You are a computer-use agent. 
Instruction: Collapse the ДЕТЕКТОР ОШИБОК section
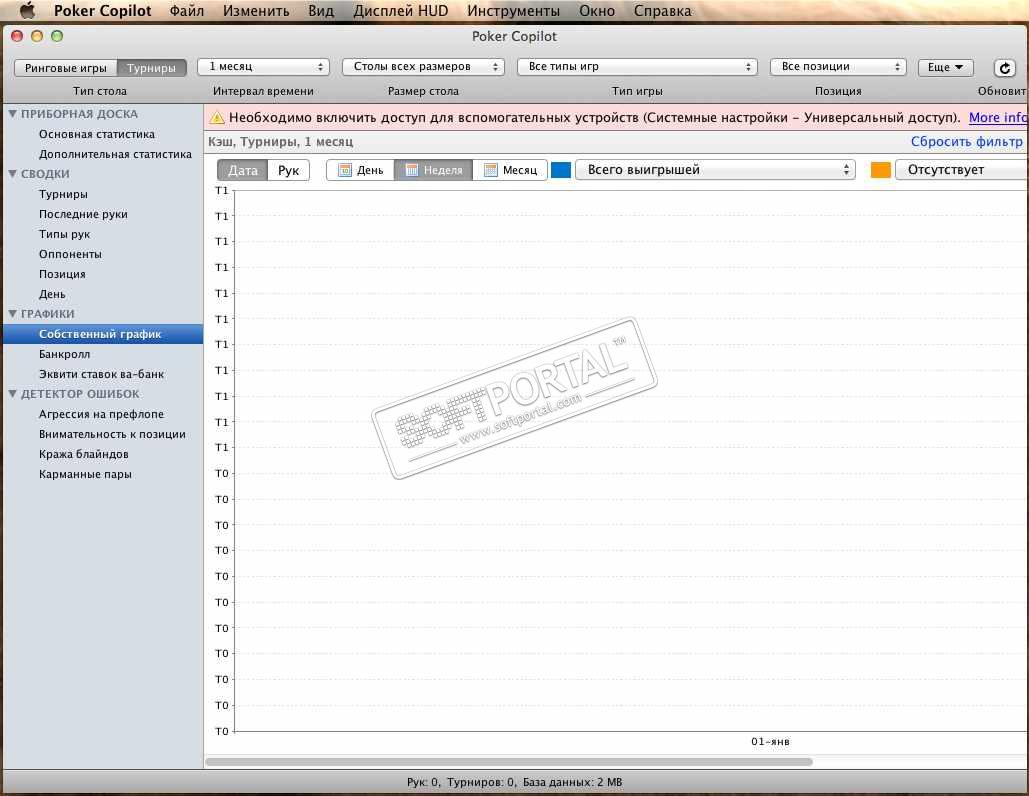[x=12, y=394]
